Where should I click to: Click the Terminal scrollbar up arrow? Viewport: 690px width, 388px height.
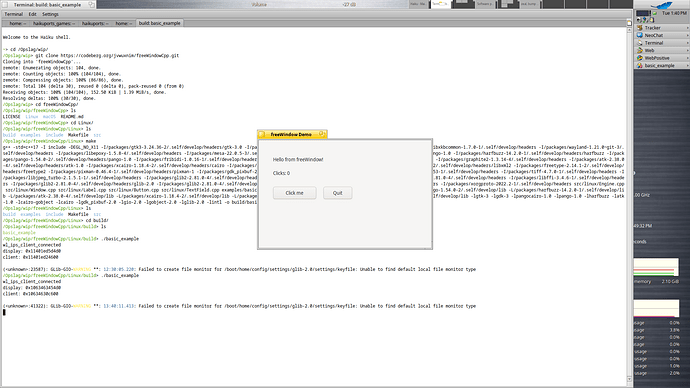pos(629,30)
